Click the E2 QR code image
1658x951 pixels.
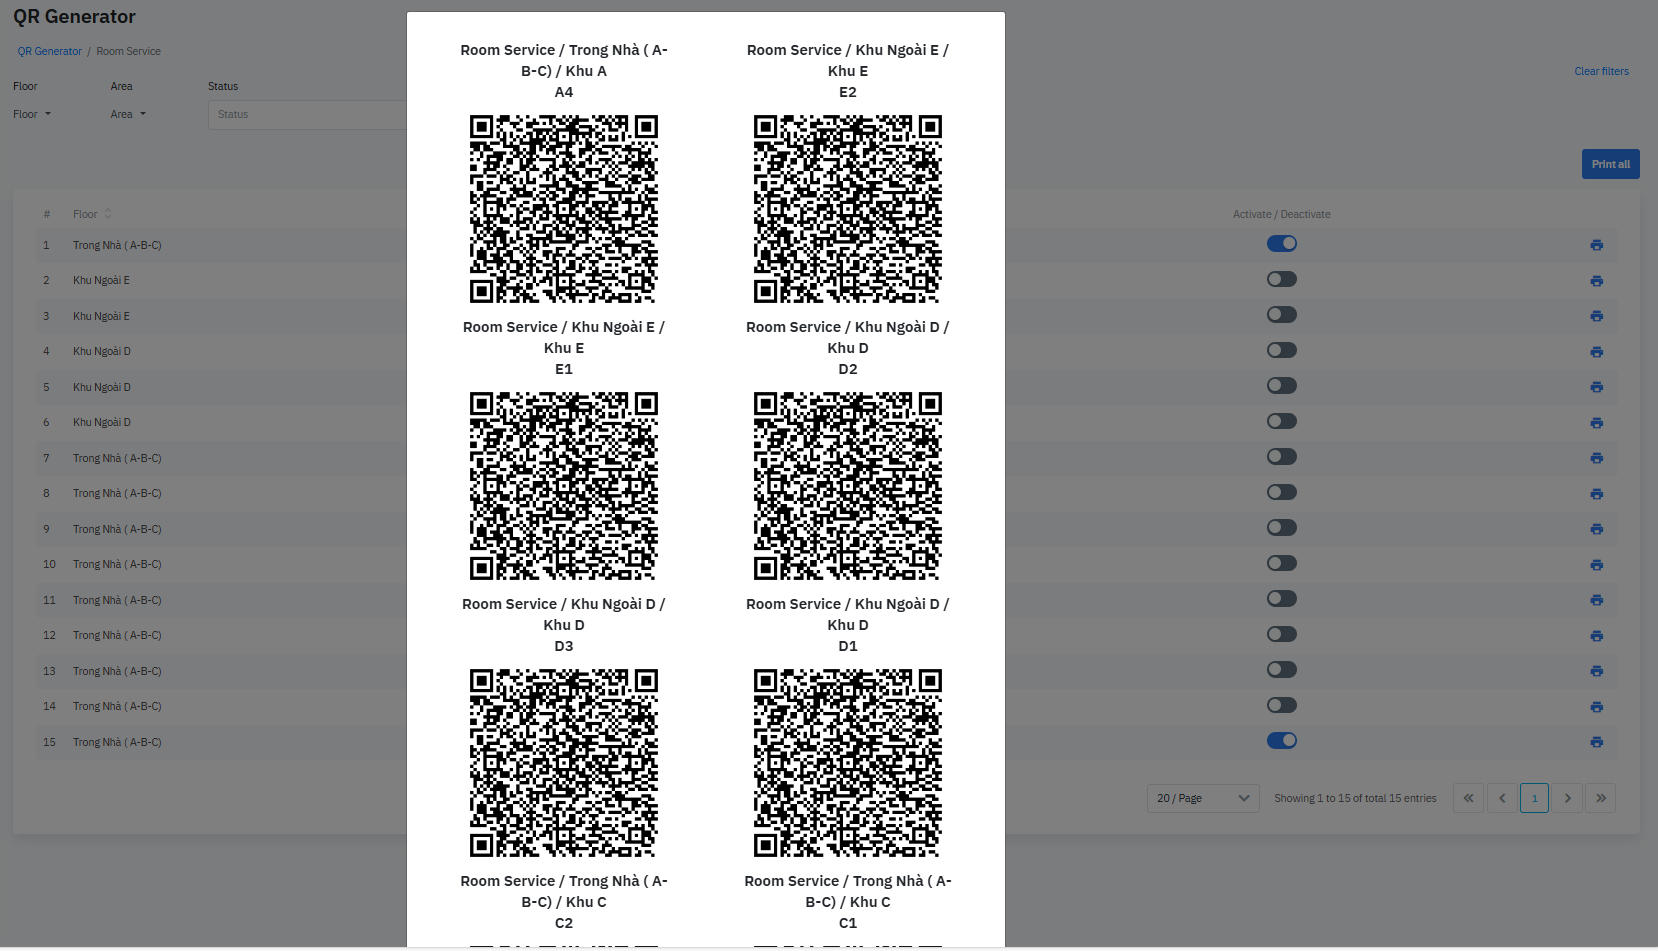[x=848, y=209]
